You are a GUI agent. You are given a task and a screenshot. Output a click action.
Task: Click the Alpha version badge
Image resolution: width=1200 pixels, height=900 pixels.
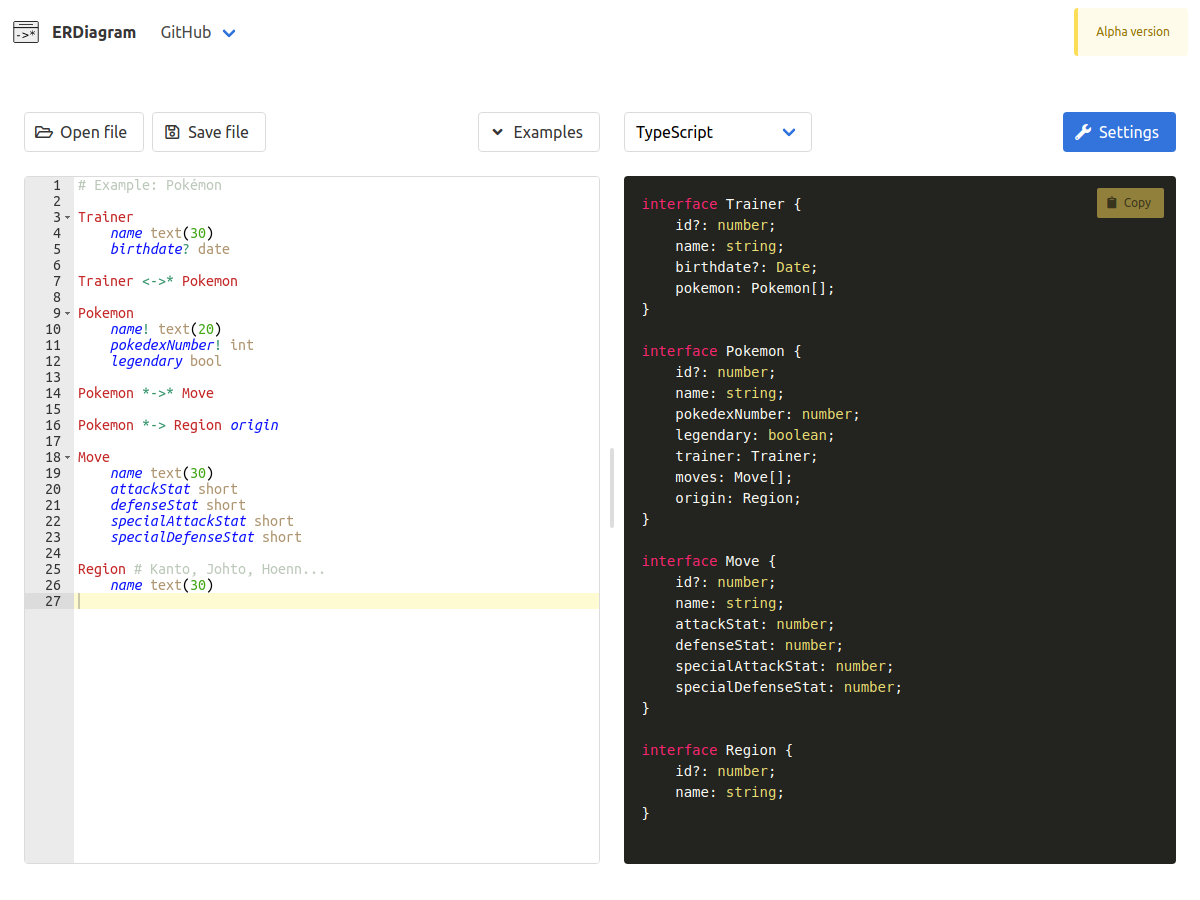click(1131, 32)
